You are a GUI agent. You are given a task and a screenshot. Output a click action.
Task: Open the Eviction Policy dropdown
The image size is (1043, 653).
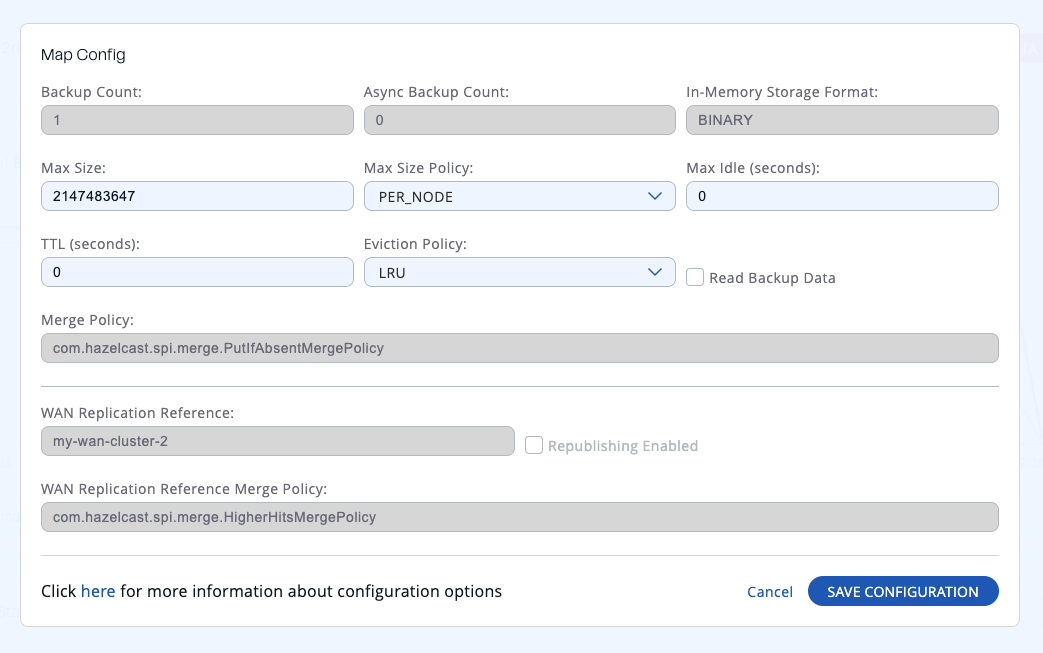click(x=519, y=271)
